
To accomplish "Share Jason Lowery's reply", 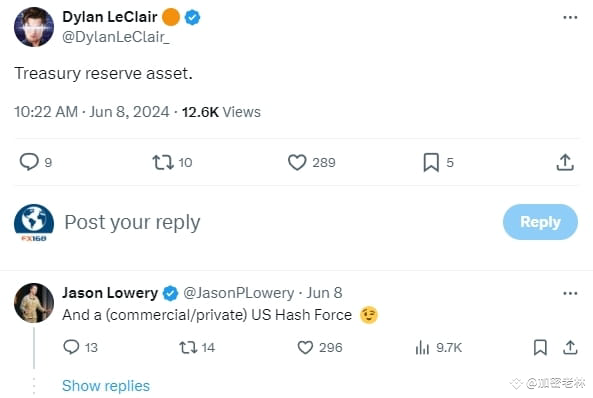I will click(x=570, y=347).
